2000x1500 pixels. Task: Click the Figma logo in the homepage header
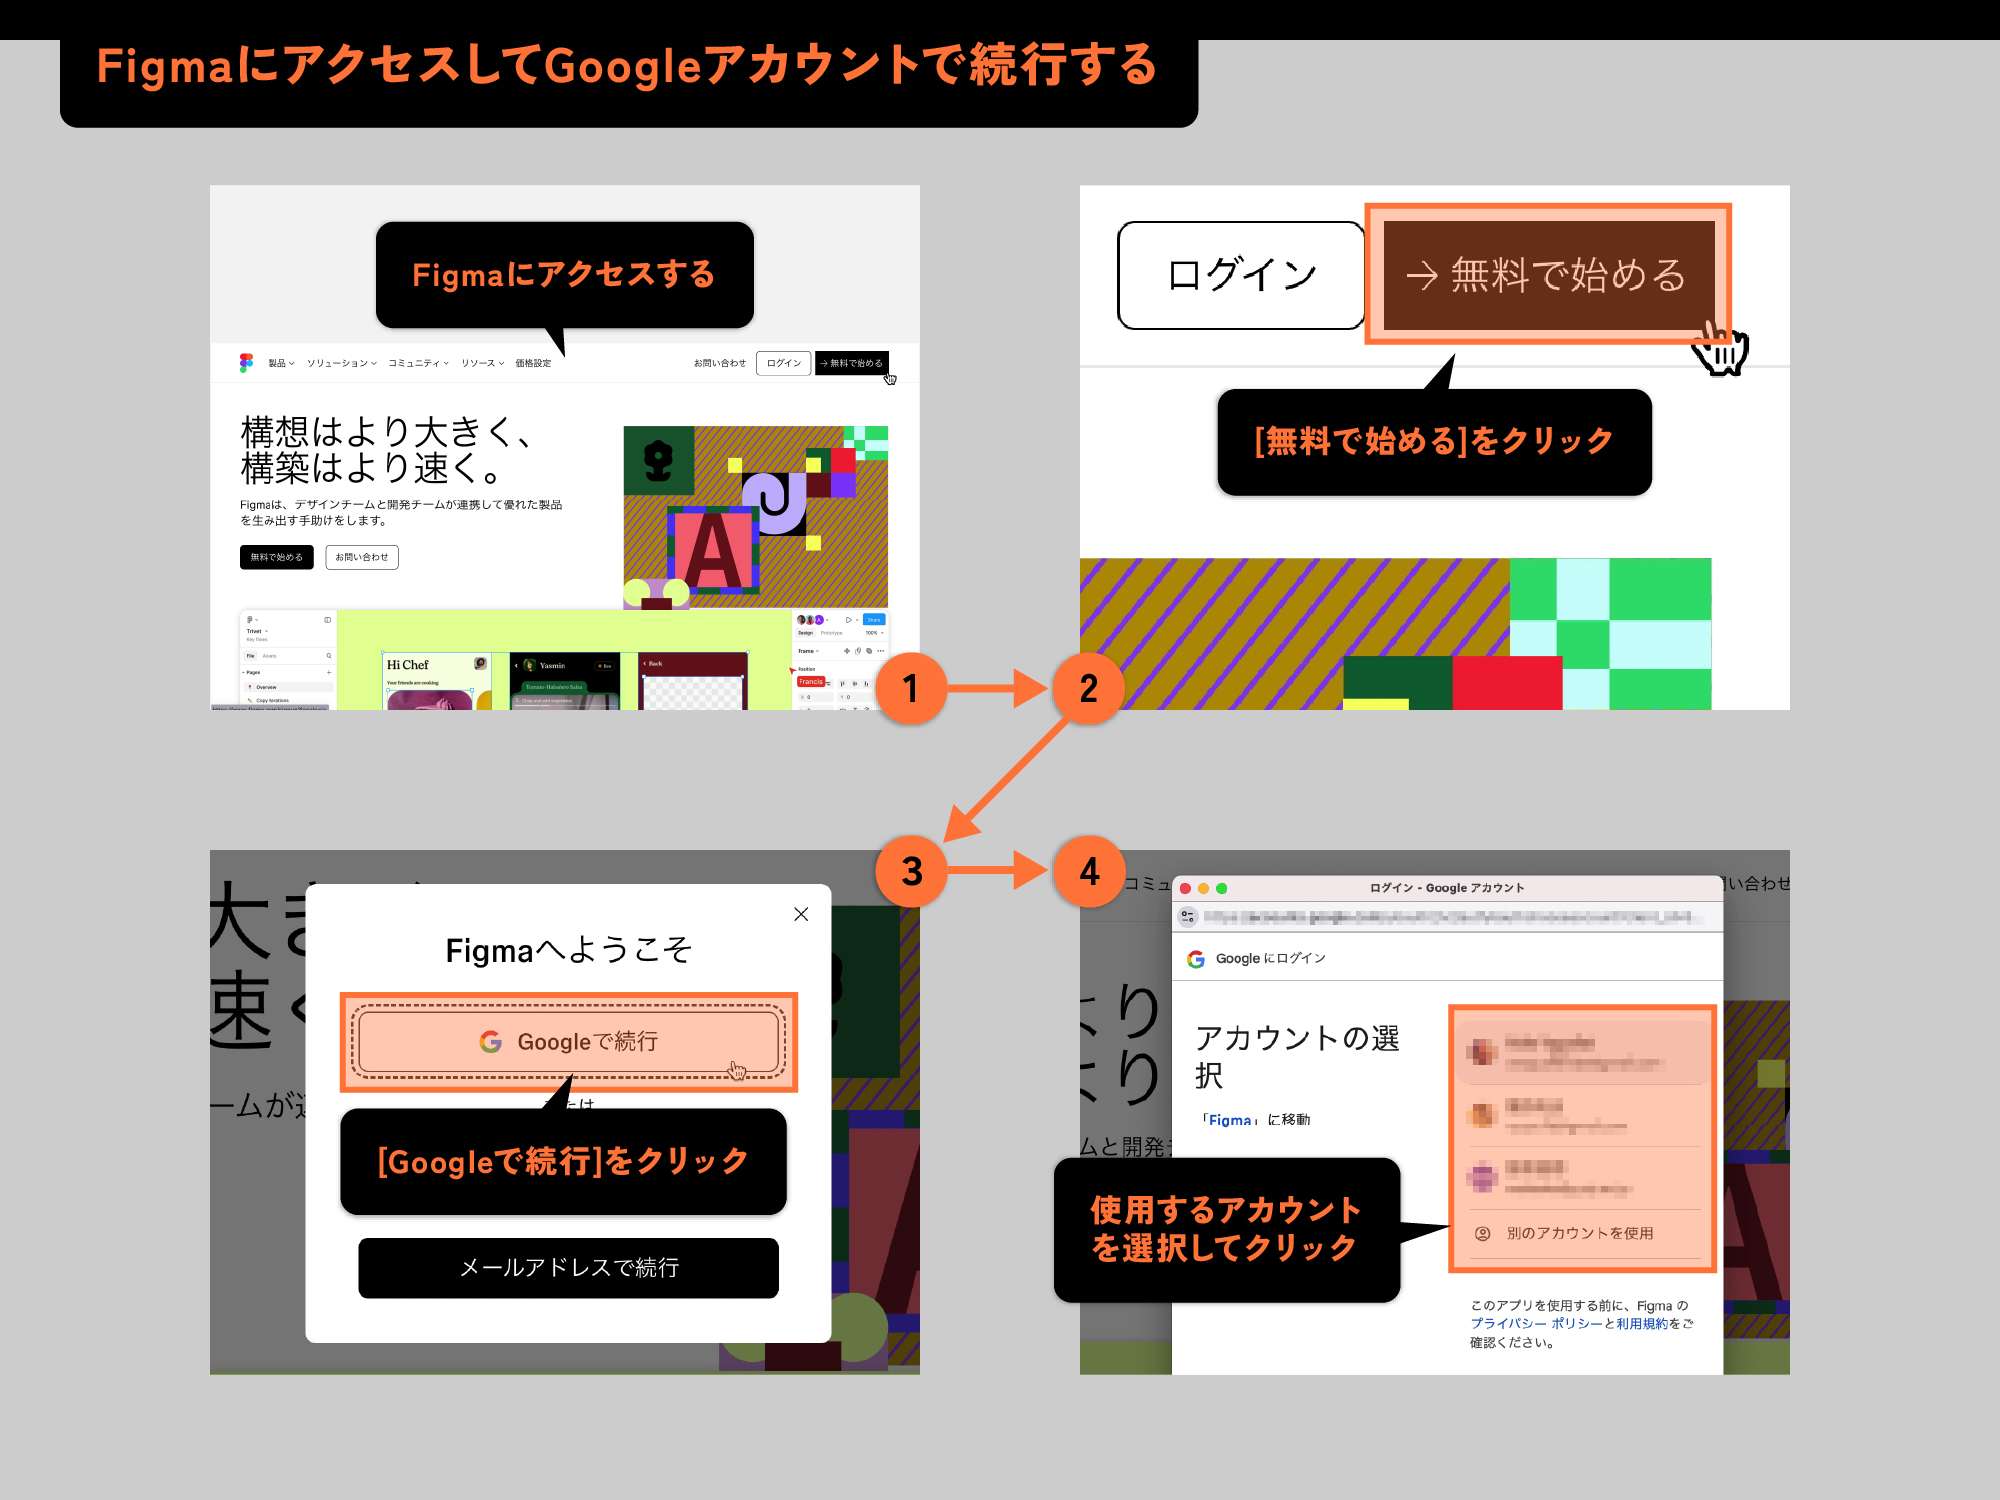(246, 363)
